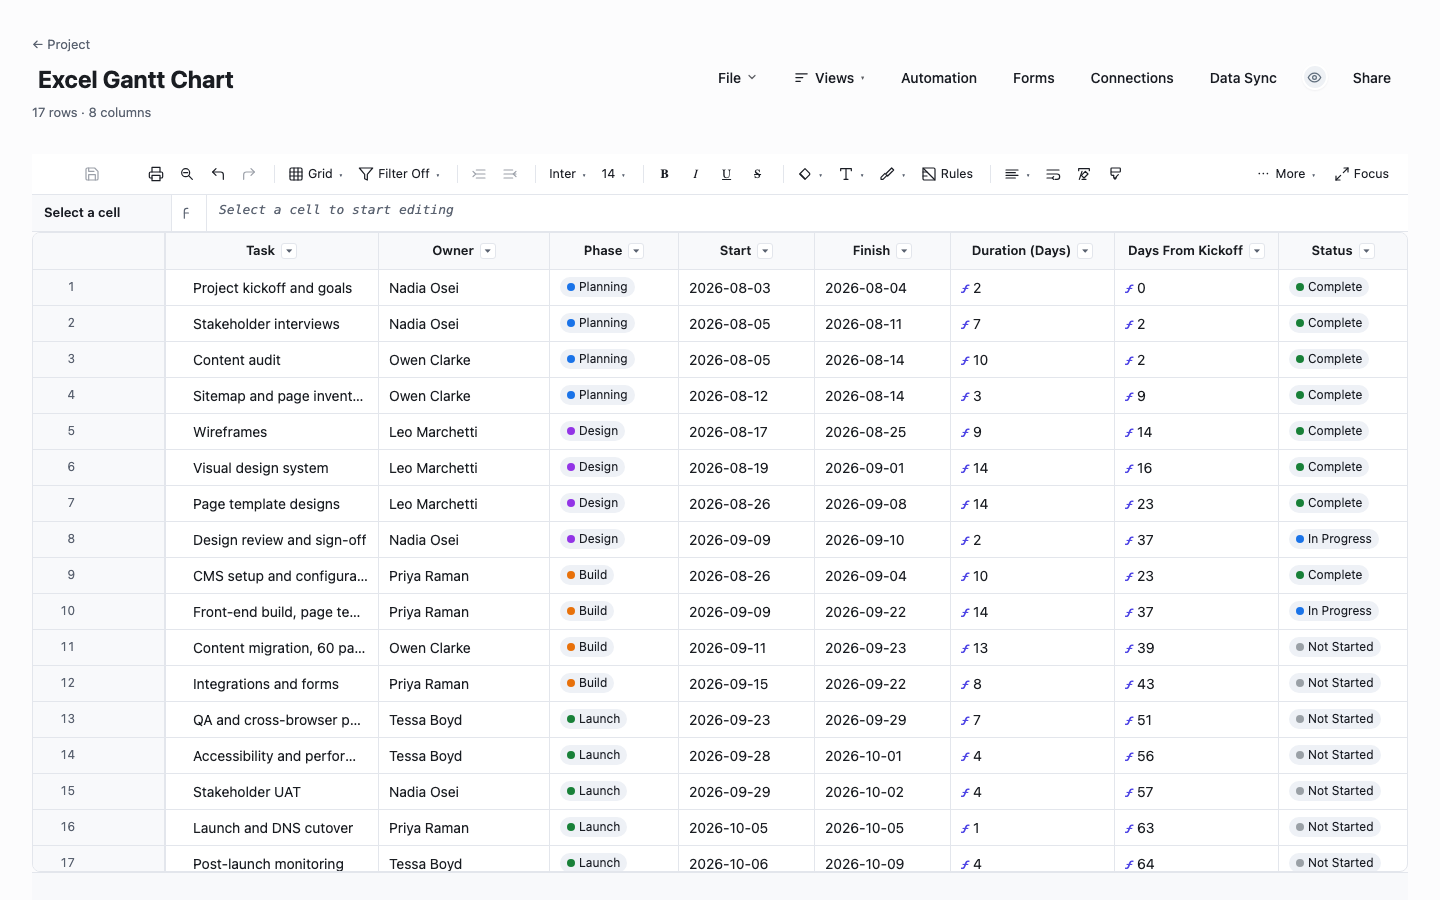This screenshot has width=1440, height=900.
Task: Open the text color T tool
Action: (851, 174)
